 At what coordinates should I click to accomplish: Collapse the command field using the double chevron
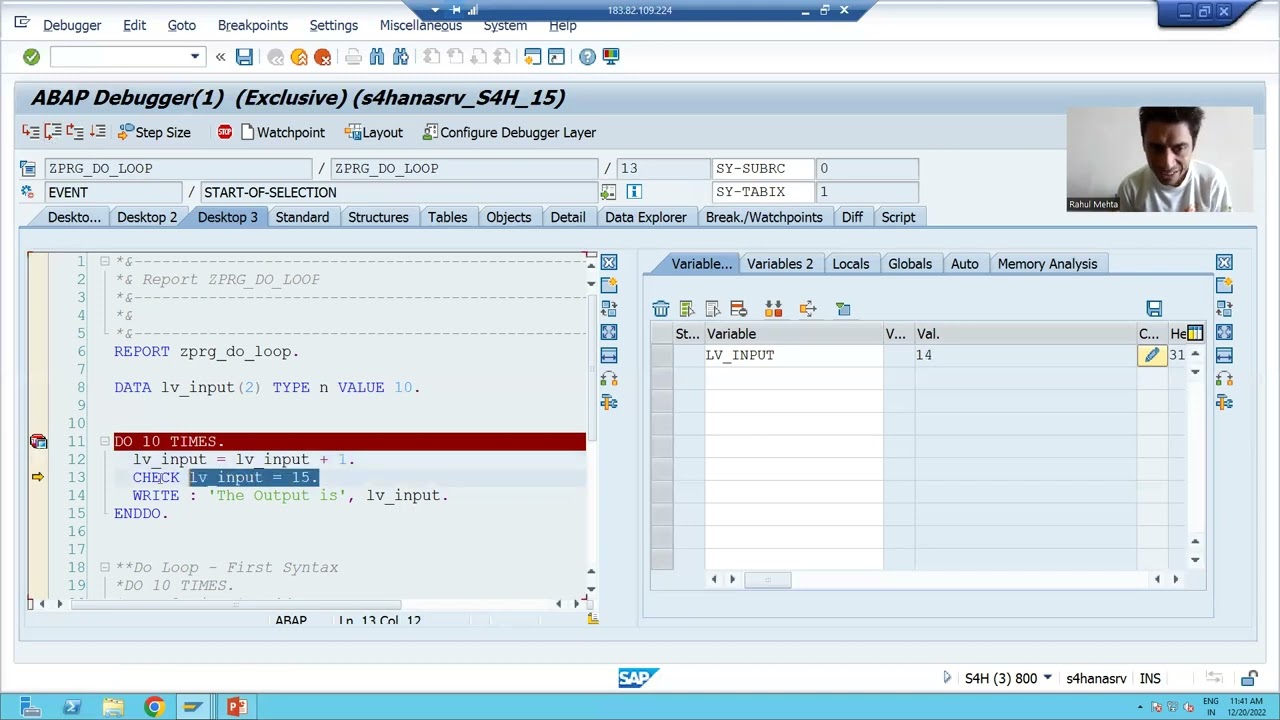(x=220, y=57)
